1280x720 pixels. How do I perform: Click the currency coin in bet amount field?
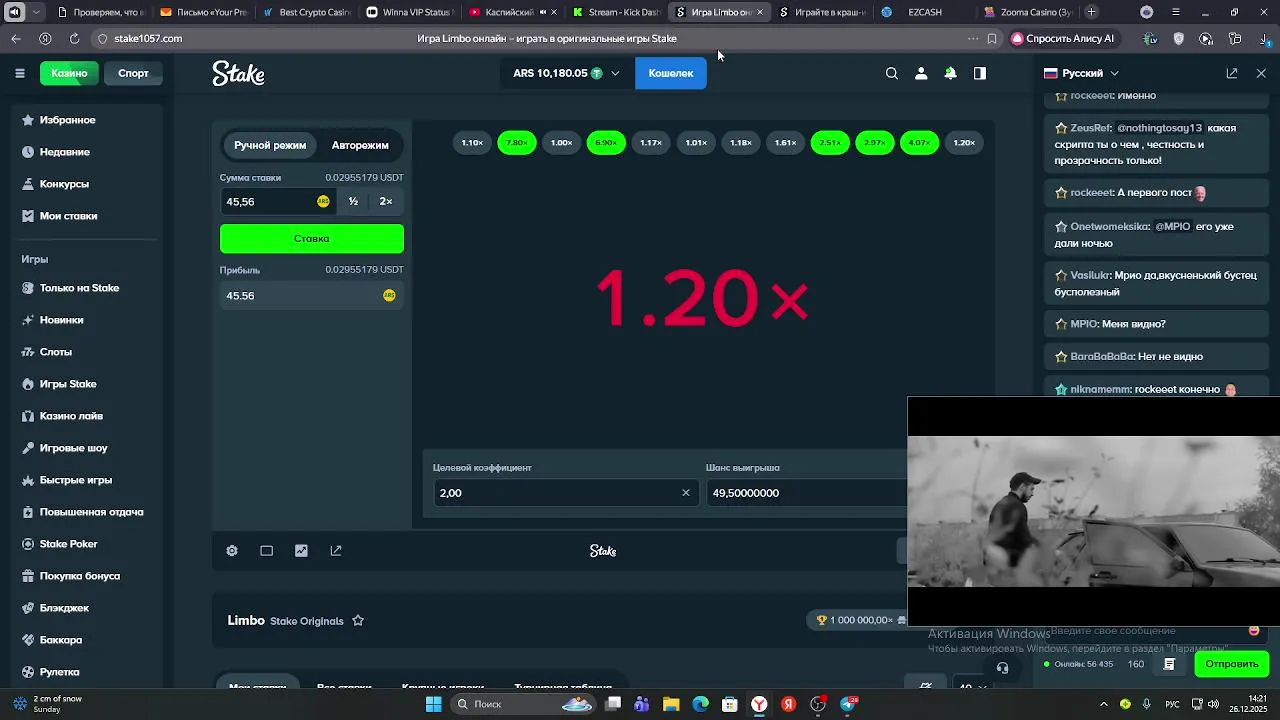point(323,201)
